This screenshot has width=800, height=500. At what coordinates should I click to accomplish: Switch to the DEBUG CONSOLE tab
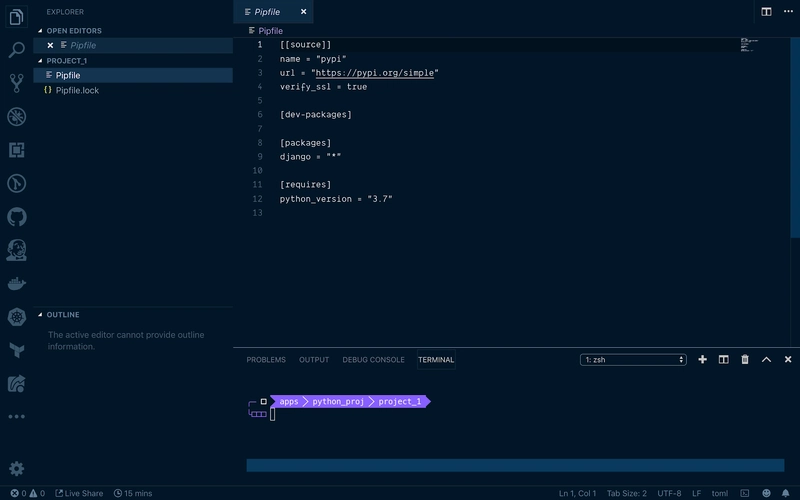click(373, 360)
